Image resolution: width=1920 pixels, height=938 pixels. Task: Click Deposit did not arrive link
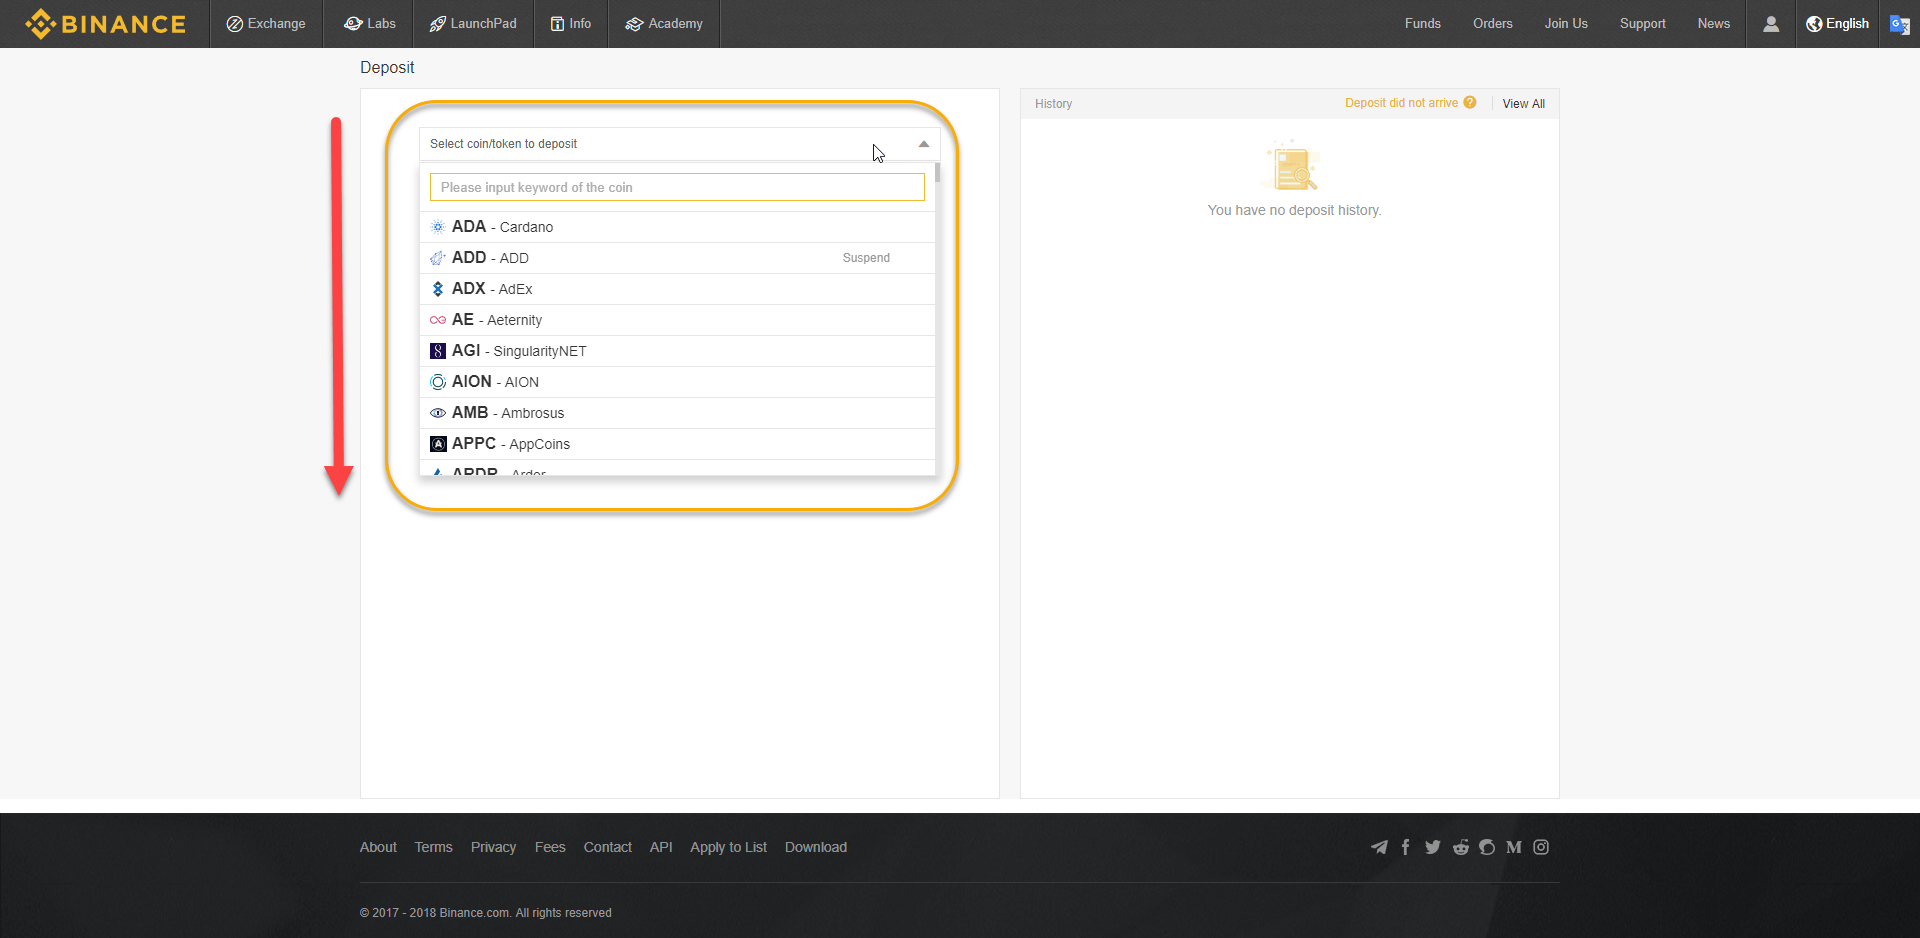click(1401, 103)
